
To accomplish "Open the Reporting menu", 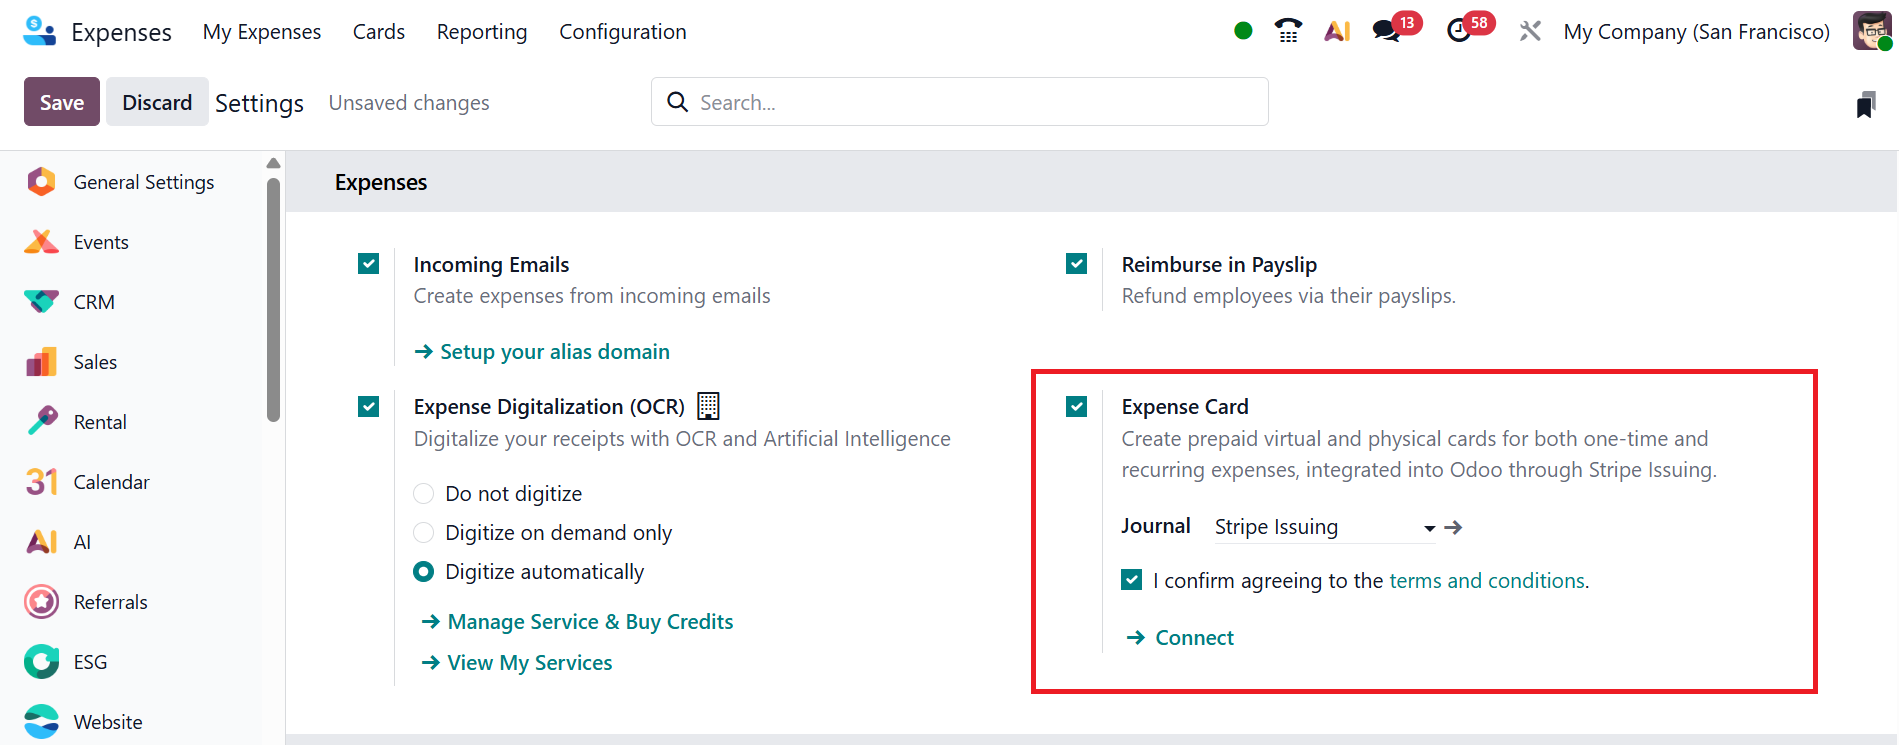I will click(x=481, y=32).
